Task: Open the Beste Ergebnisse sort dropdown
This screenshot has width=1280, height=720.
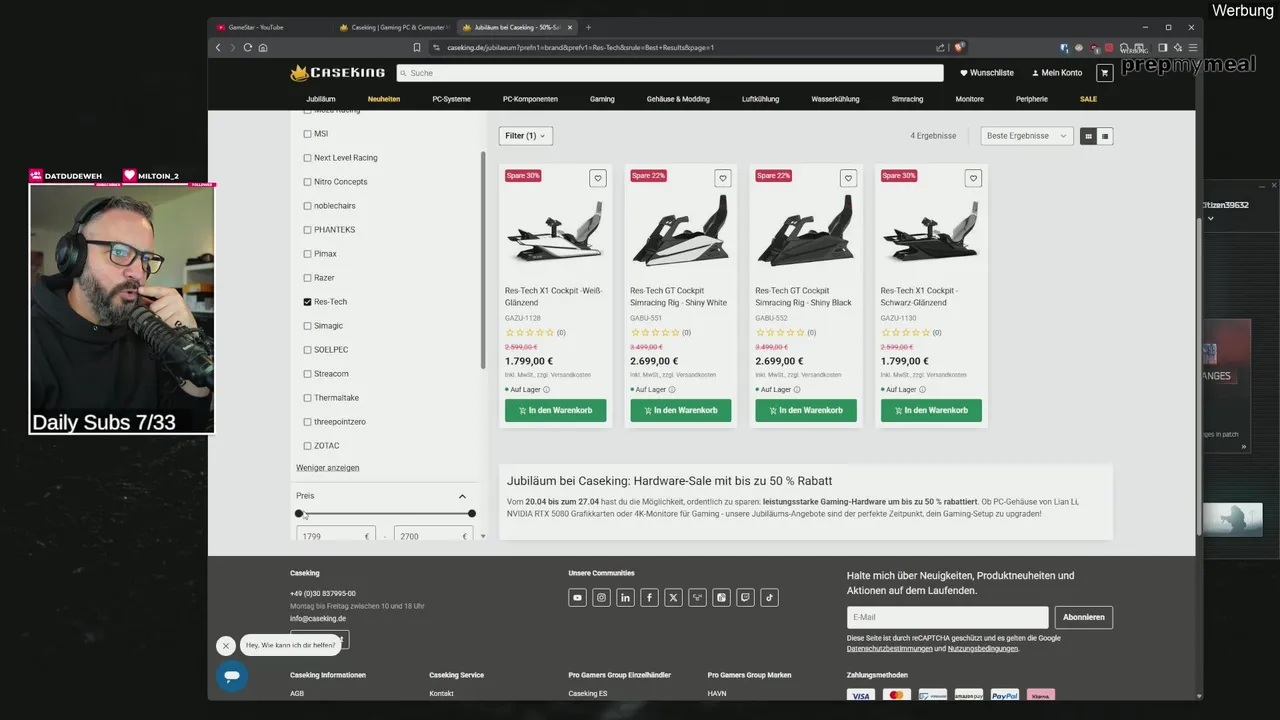Action: pyautogui.click(x=1026, y=136)
